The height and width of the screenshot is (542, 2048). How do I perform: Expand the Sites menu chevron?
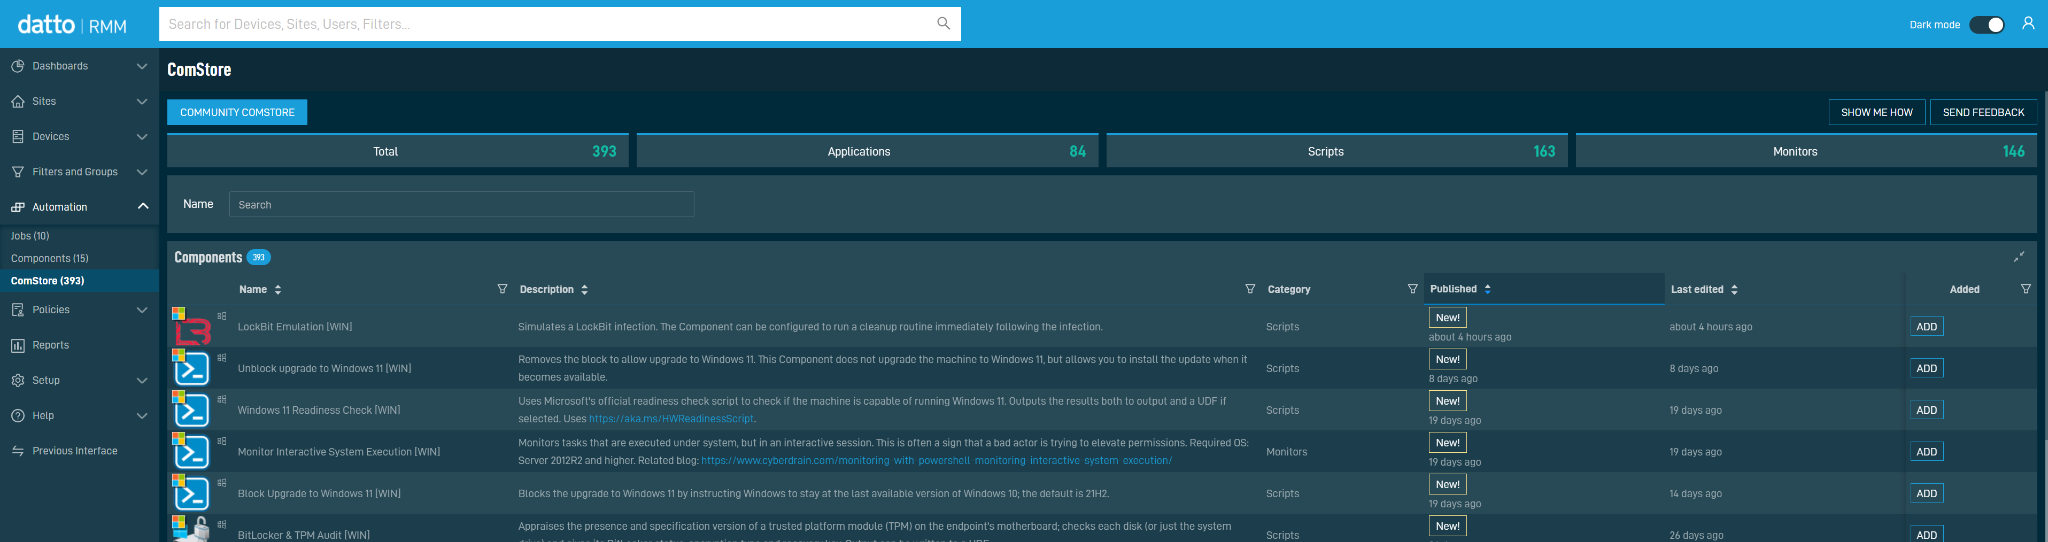point(142,101)
